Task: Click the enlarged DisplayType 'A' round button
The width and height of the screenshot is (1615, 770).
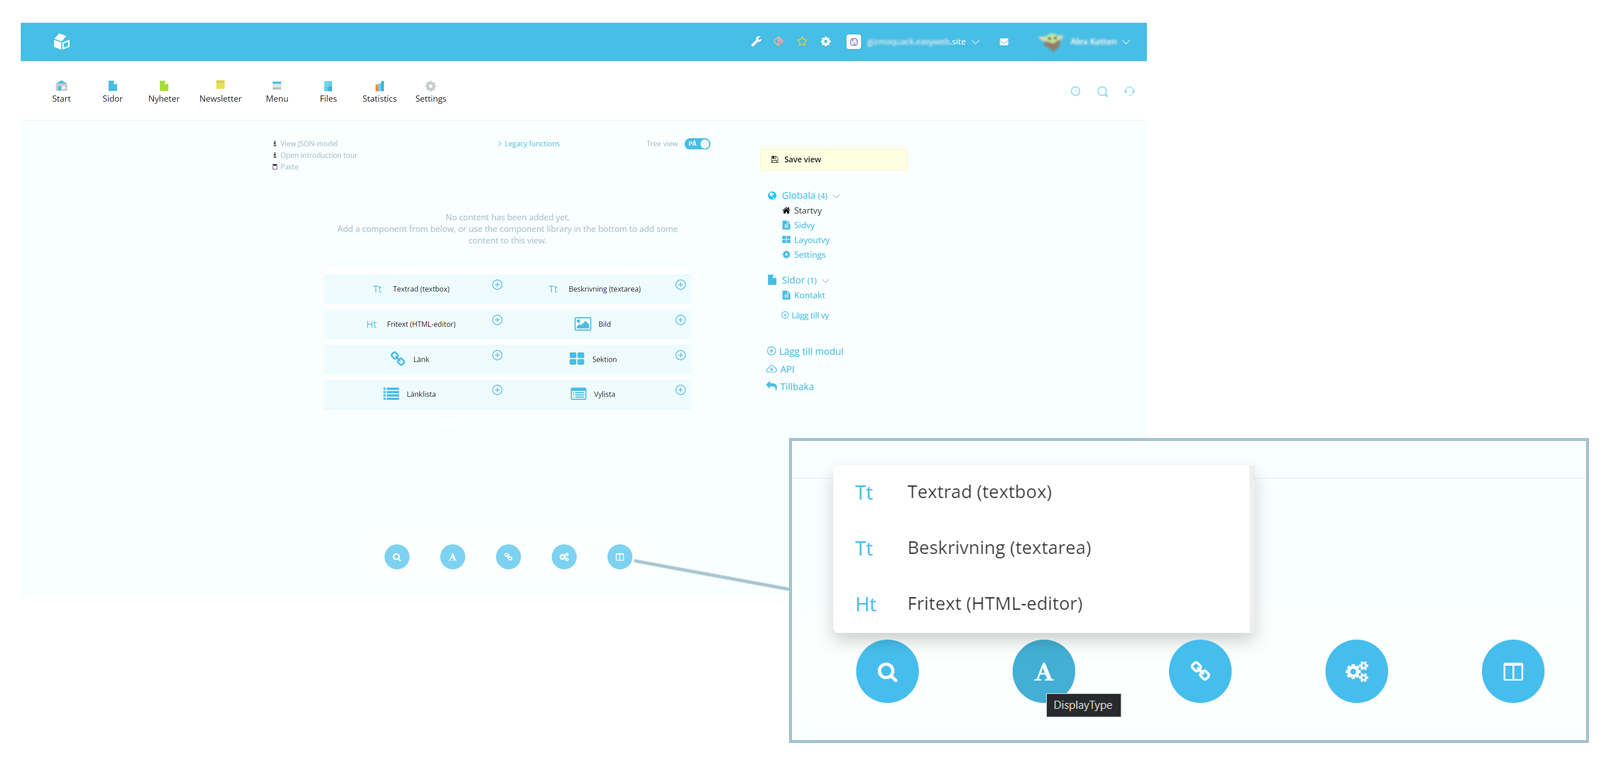Action: tap(1043, 671)
